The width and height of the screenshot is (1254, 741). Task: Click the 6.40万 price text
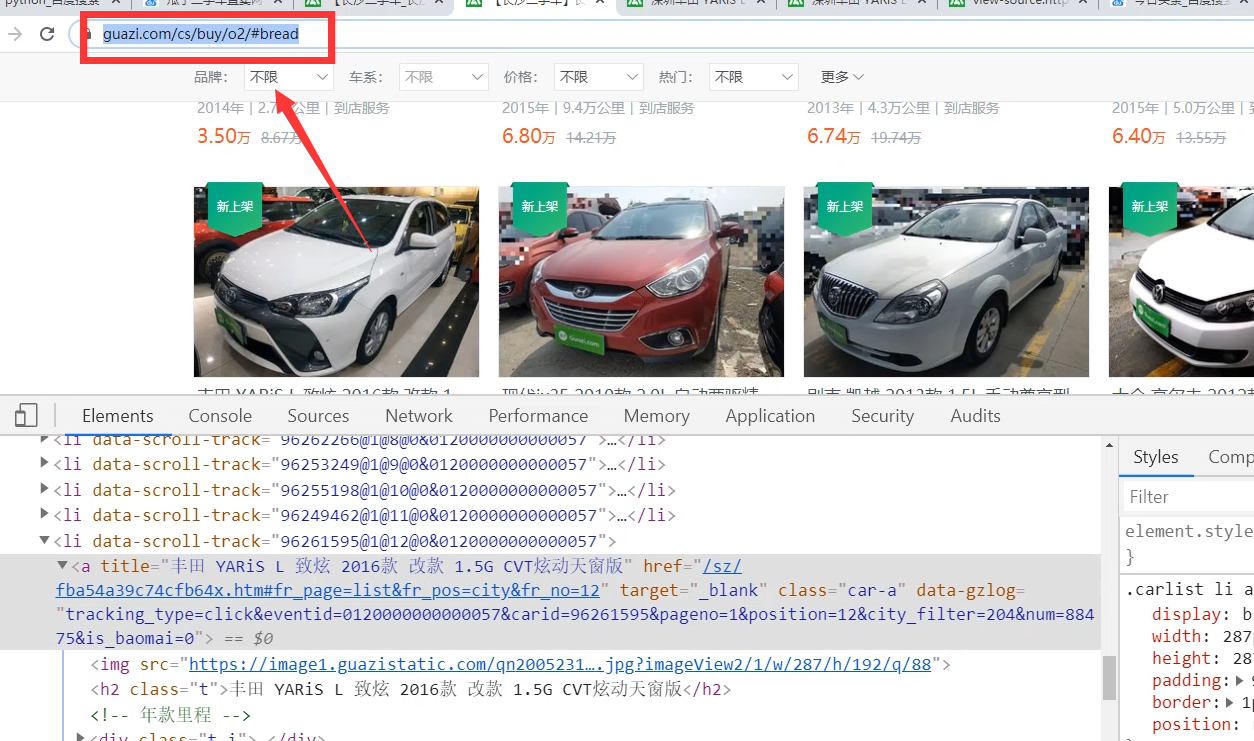pyautogui.click(x=1139, y=137)
